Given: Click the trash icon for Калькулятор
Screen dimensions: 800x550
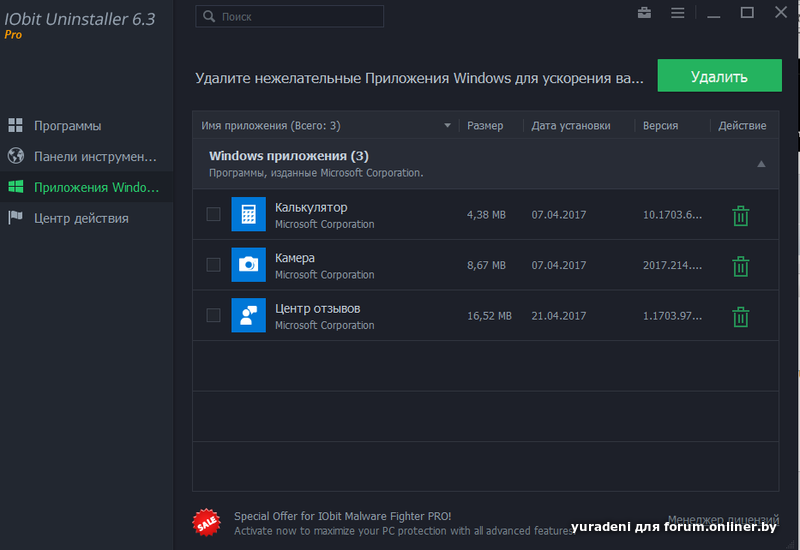Looking at the screenshot, I should (740, 215).
